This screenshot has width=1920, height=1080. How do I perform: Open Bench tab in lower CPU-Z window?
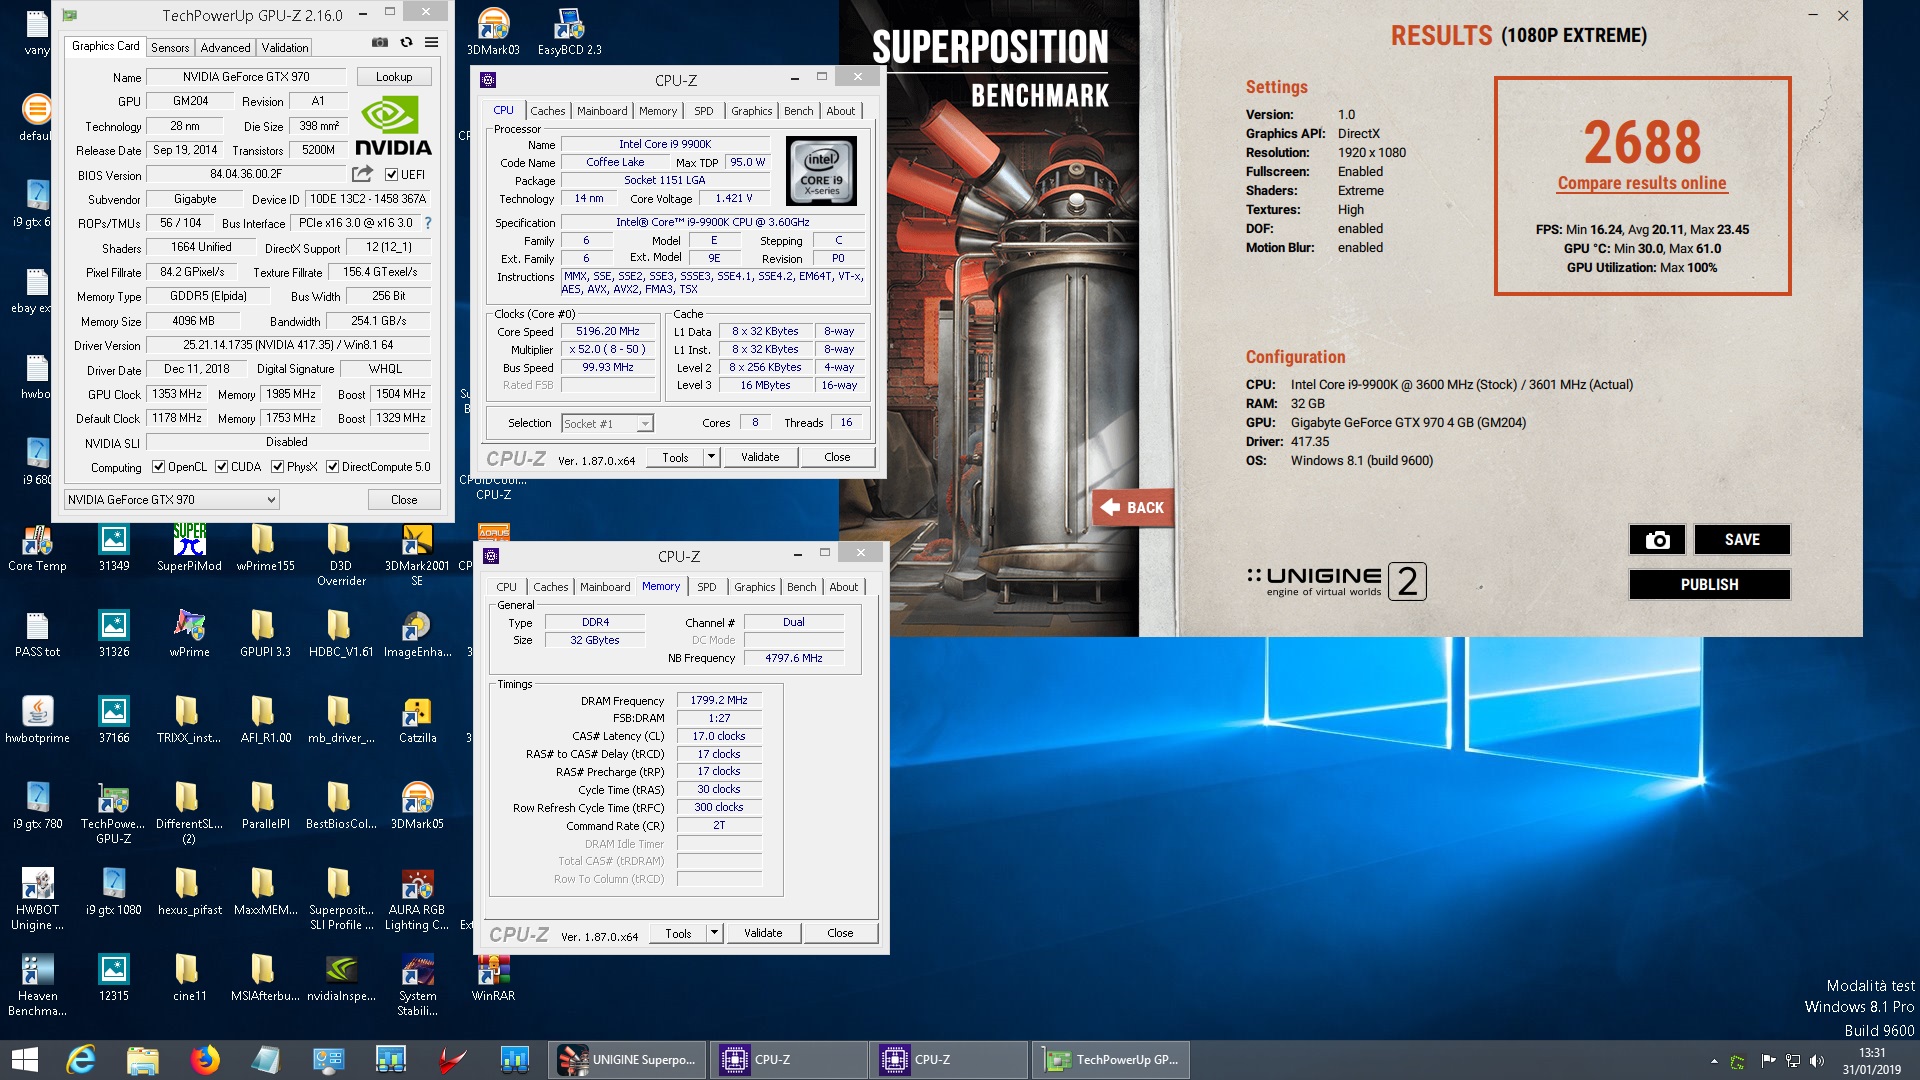pyautogui.click(x=802, y=587)
